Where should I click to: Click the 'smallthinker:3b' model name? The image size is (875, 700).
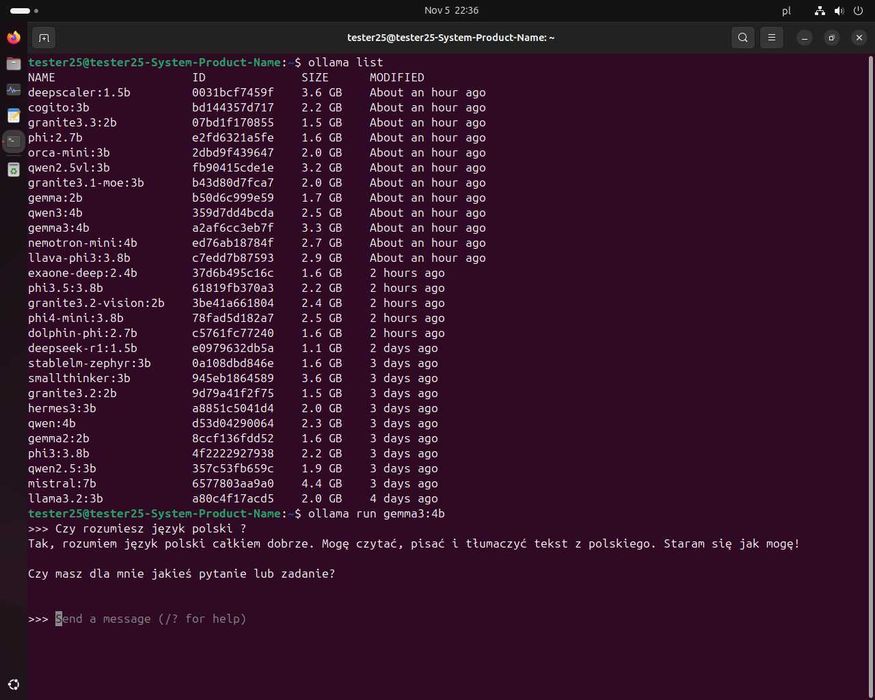point(79,379)
